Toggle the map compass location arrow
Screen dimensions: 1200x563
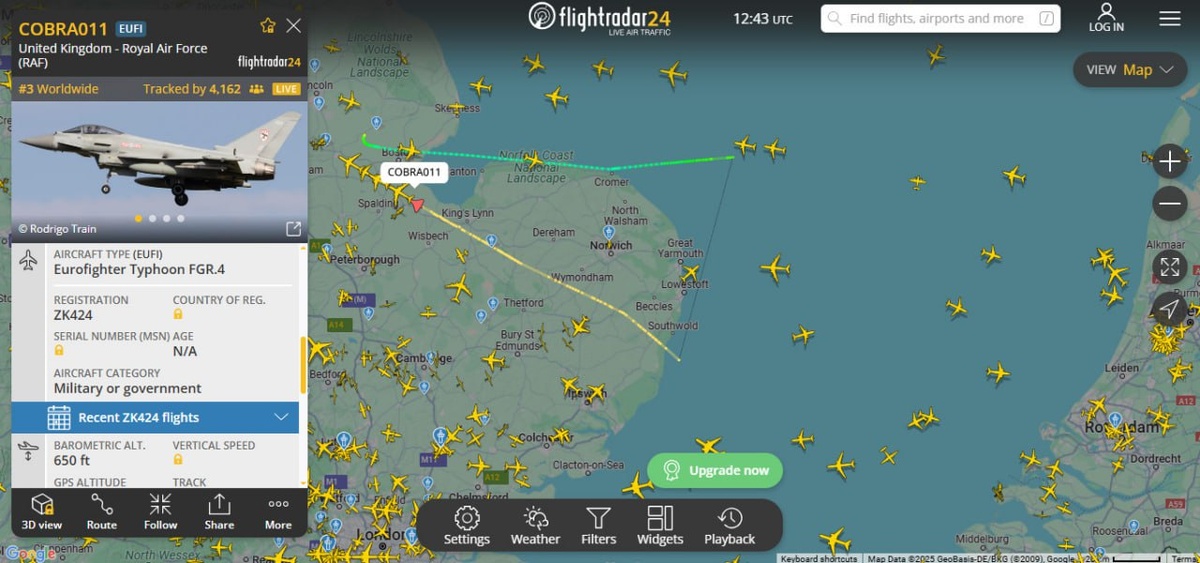1169,309
